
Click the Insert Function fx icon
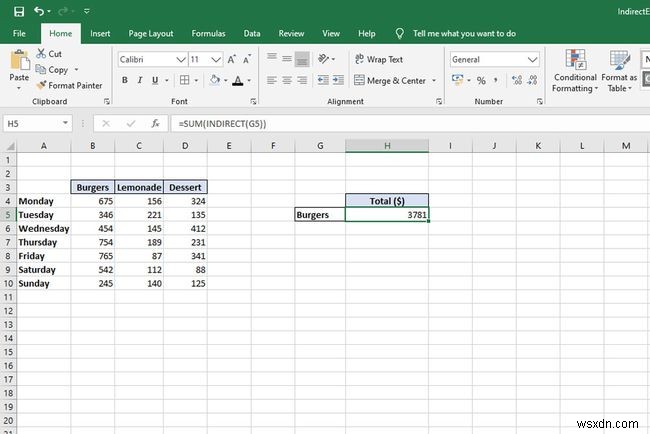[155, 124]
